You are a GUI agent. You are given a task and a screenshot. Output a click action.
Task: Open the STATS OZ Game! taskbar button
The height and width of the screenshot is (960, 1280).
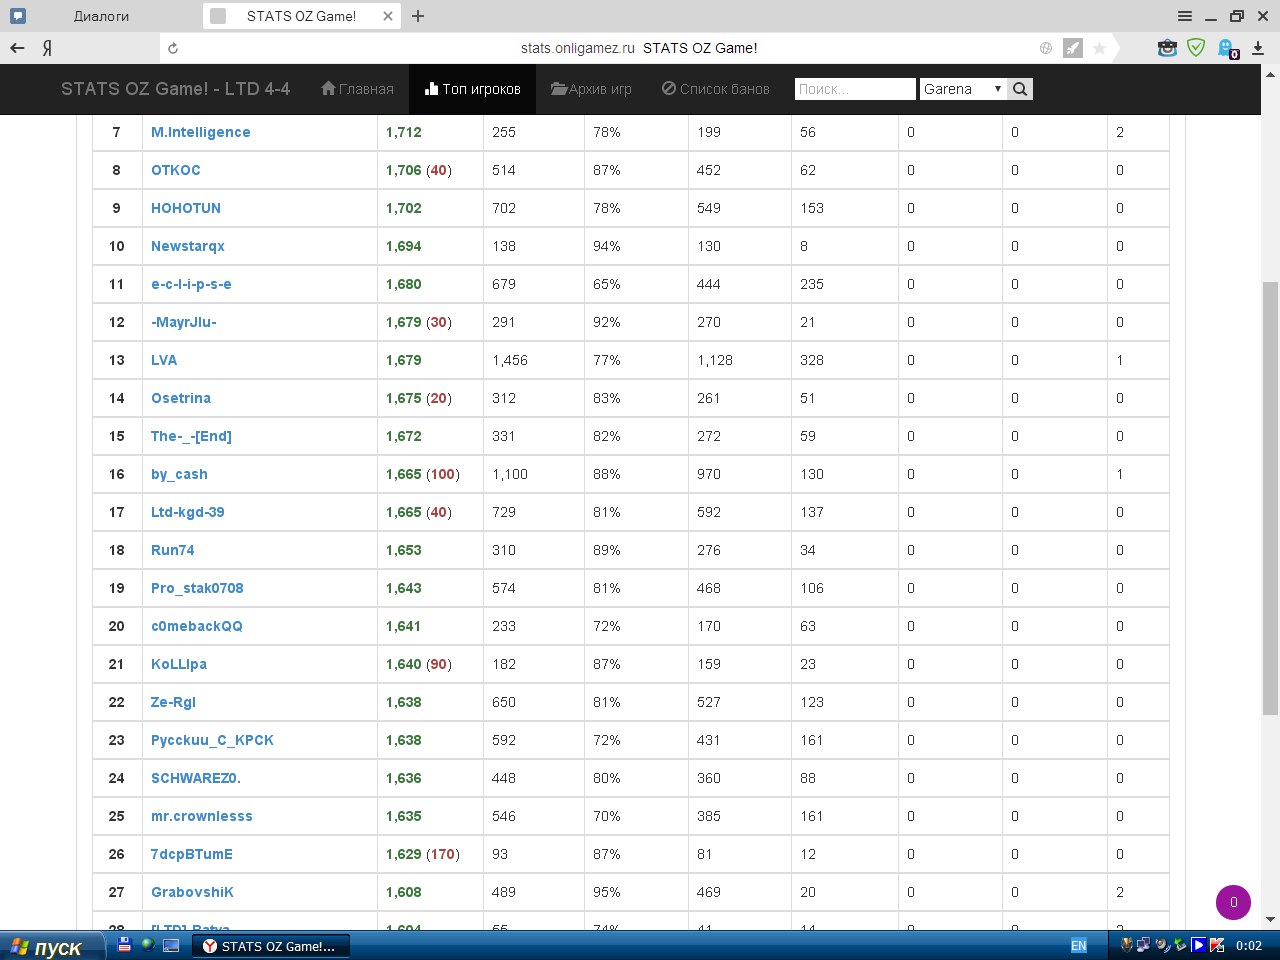point(270,946)
